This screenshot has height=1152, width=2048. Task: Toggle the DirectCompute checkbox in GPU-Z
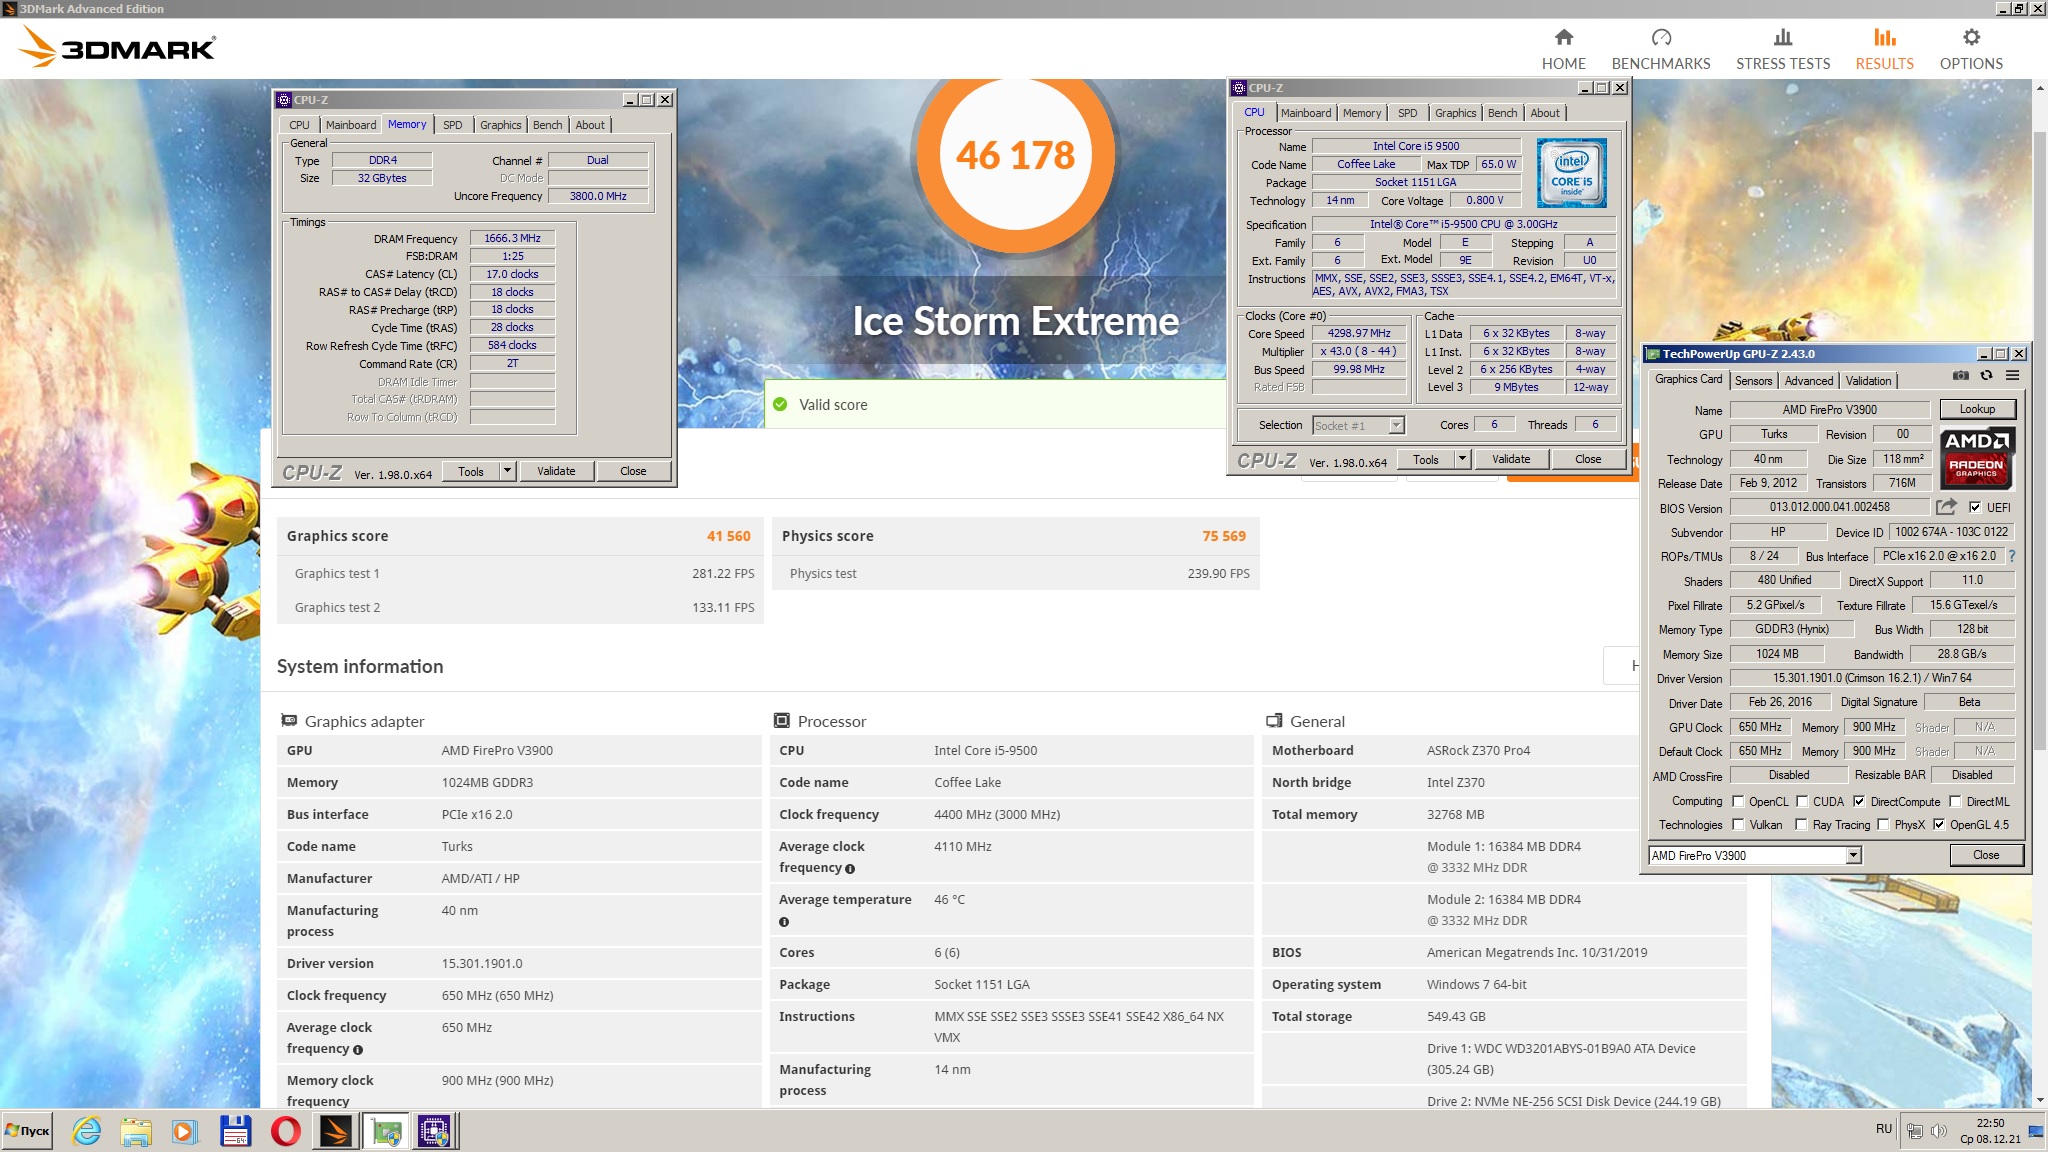[x=1859, y=801]
